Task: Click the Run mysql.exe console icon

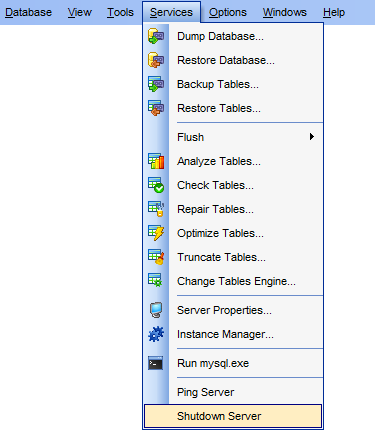Action: 156,363
